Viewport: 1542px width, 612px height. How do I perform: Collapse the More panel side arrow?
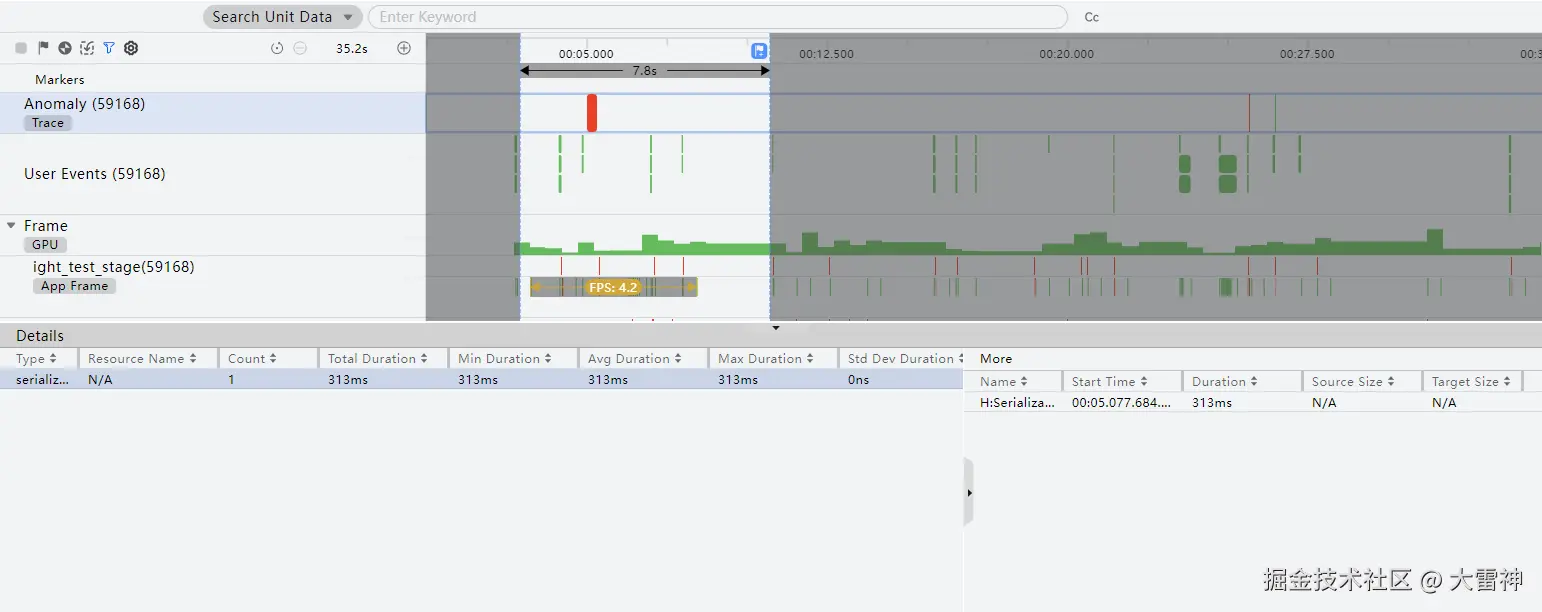point(969,493)
